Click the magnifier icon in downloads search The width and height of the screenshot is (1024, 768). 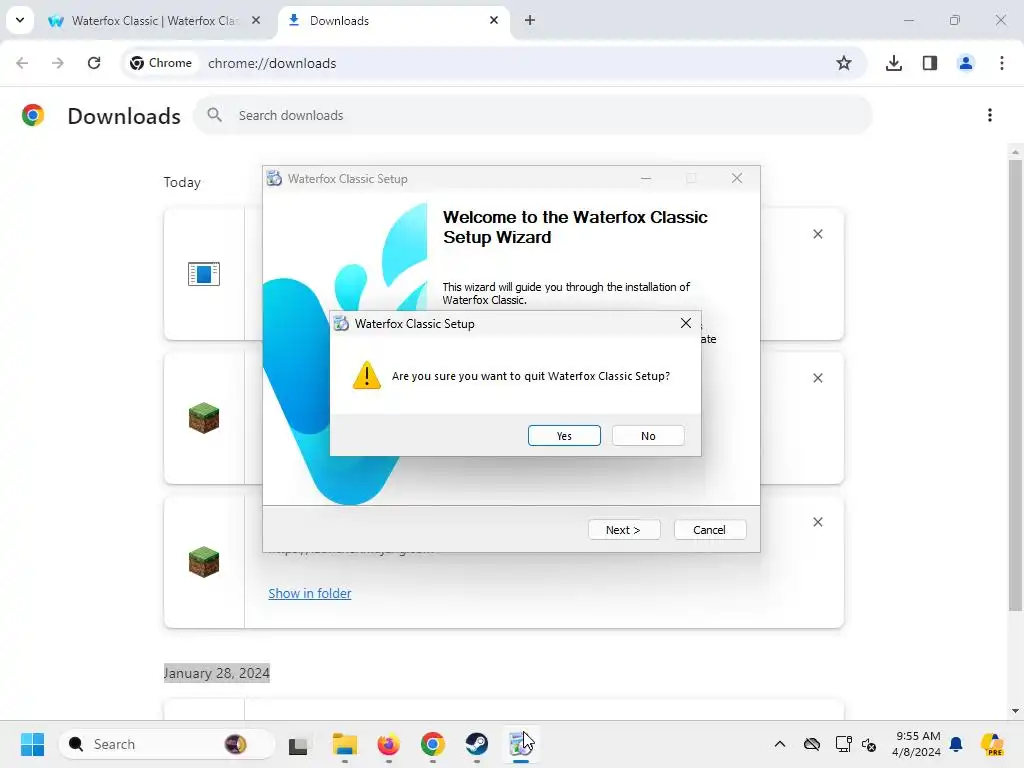[x=214, y=115]
